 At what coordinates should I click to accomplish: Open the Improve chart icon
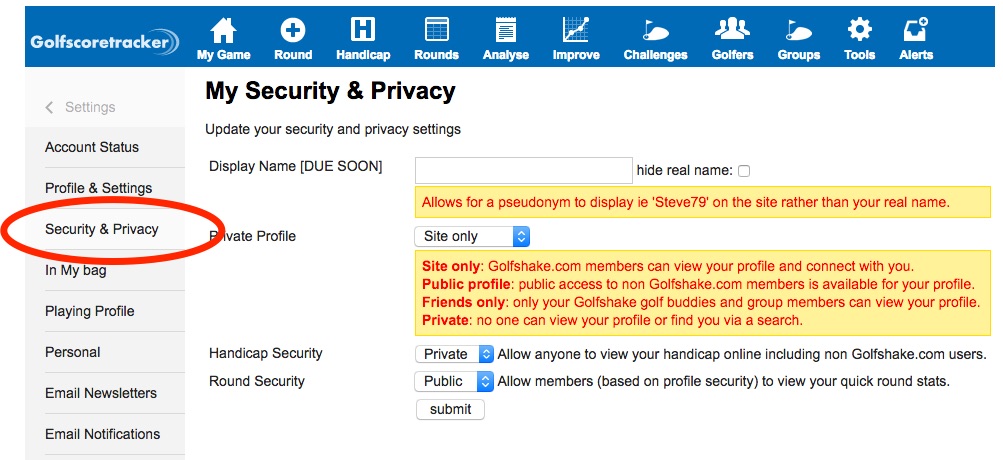pyautogui.click(x=576, y=30)
